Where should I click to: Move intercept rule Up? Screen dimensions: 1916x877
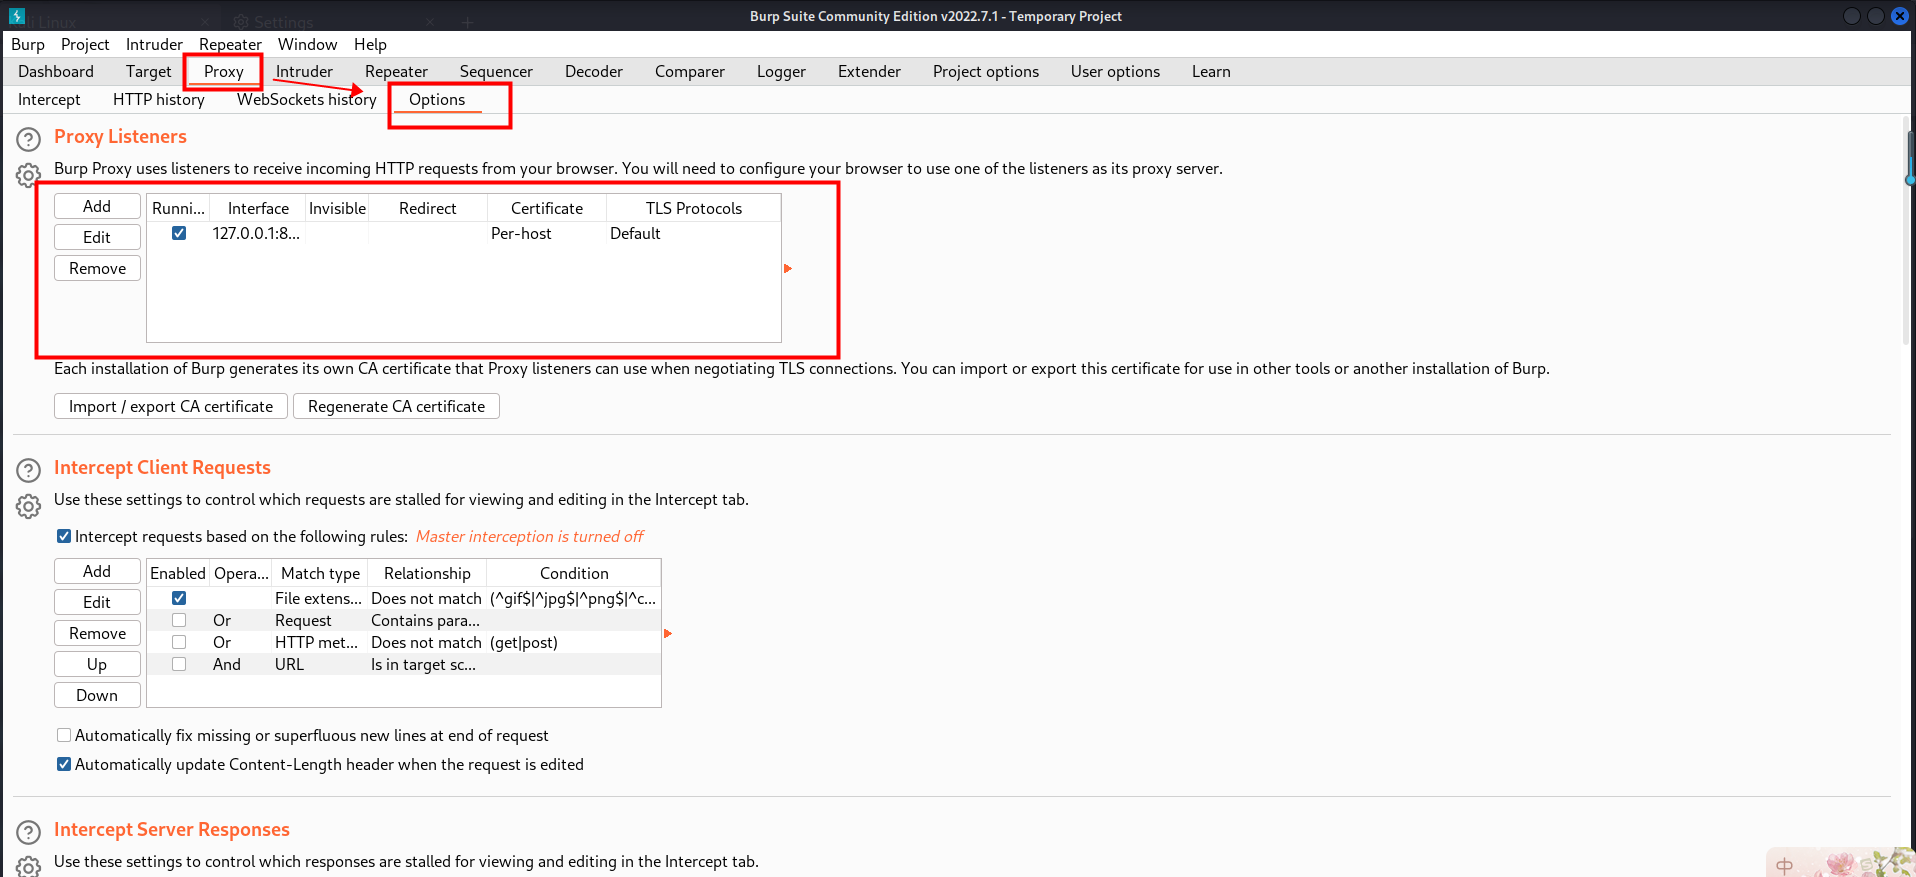click(97, 664)
